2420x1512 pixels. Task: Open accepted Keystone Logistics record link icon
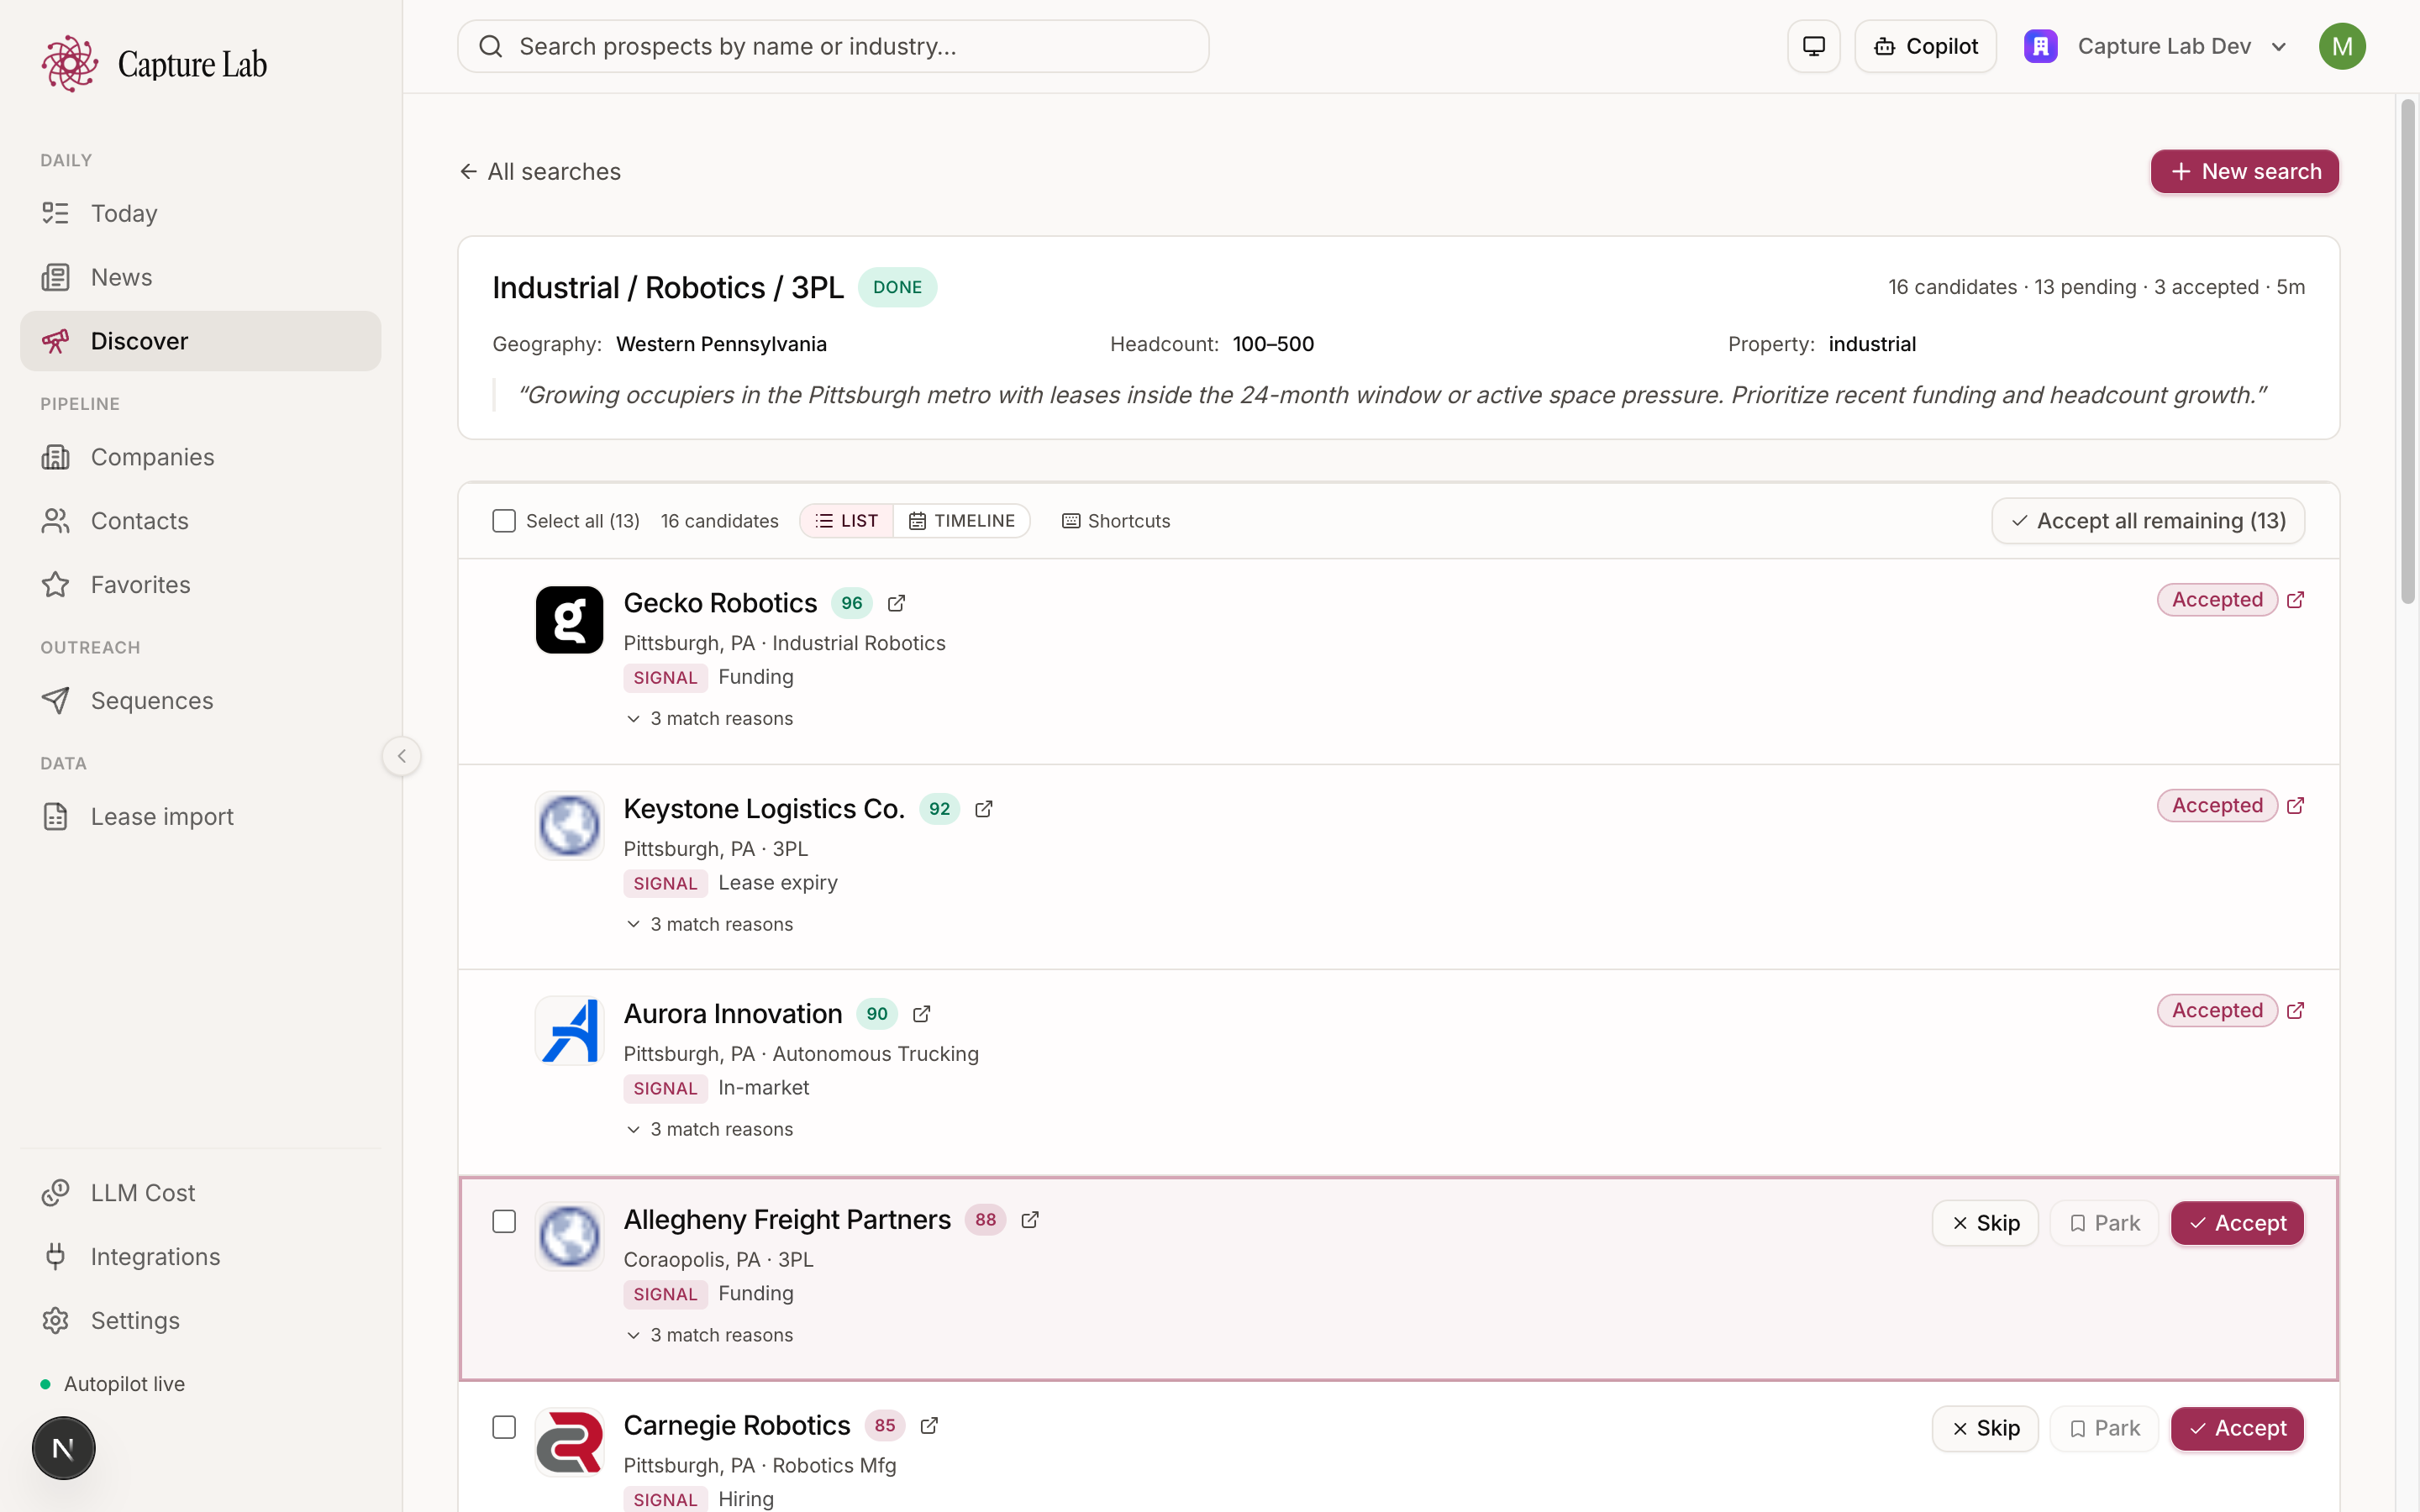coord(2295,806)
